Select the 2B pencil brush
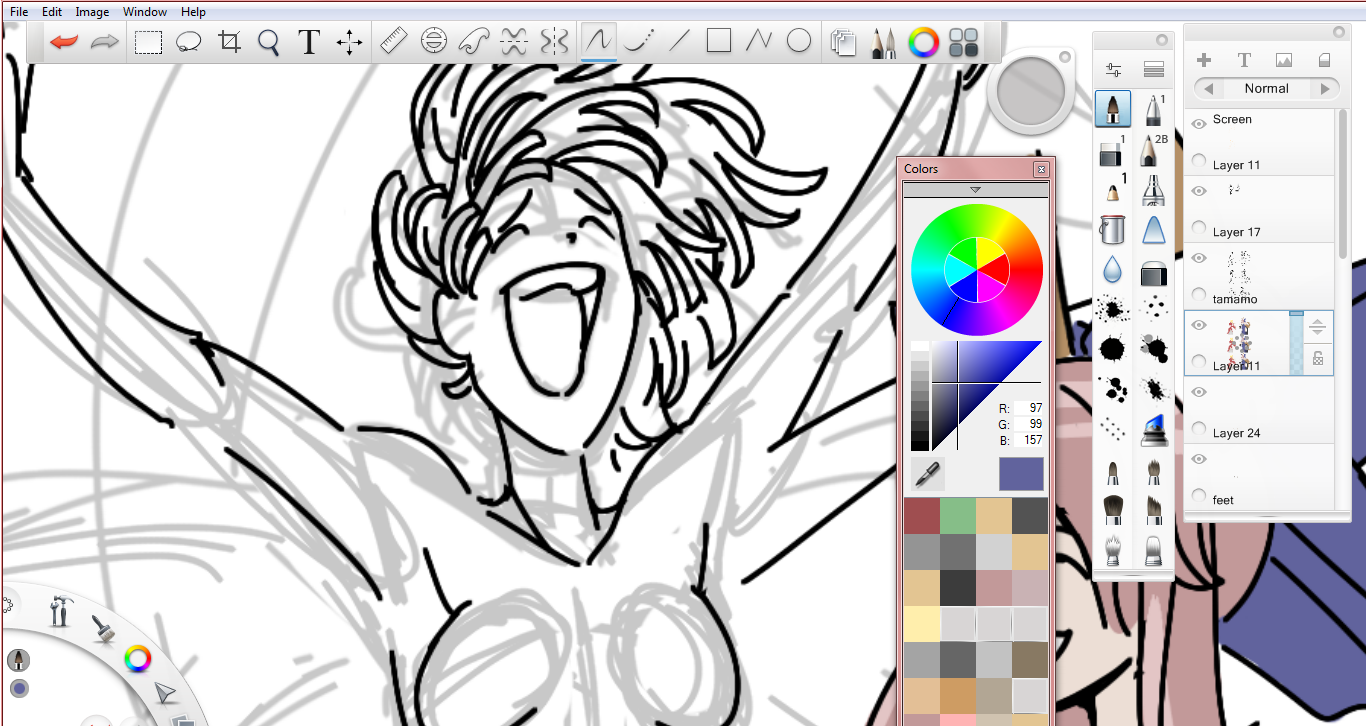 pos(1153,150)
